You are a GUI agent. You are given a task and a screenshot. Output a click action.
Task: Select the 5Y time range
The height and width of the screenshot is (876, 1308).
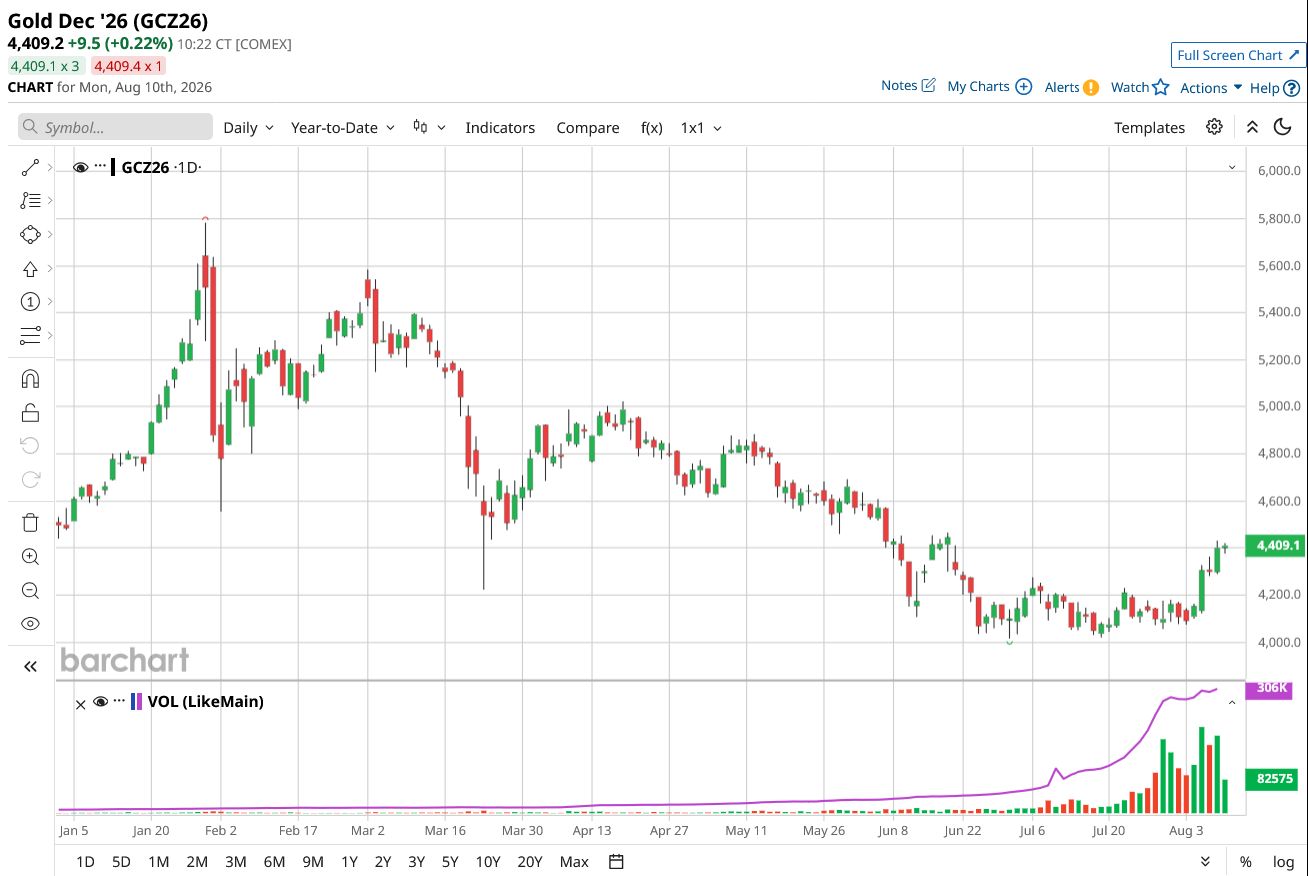pos(450,862)
